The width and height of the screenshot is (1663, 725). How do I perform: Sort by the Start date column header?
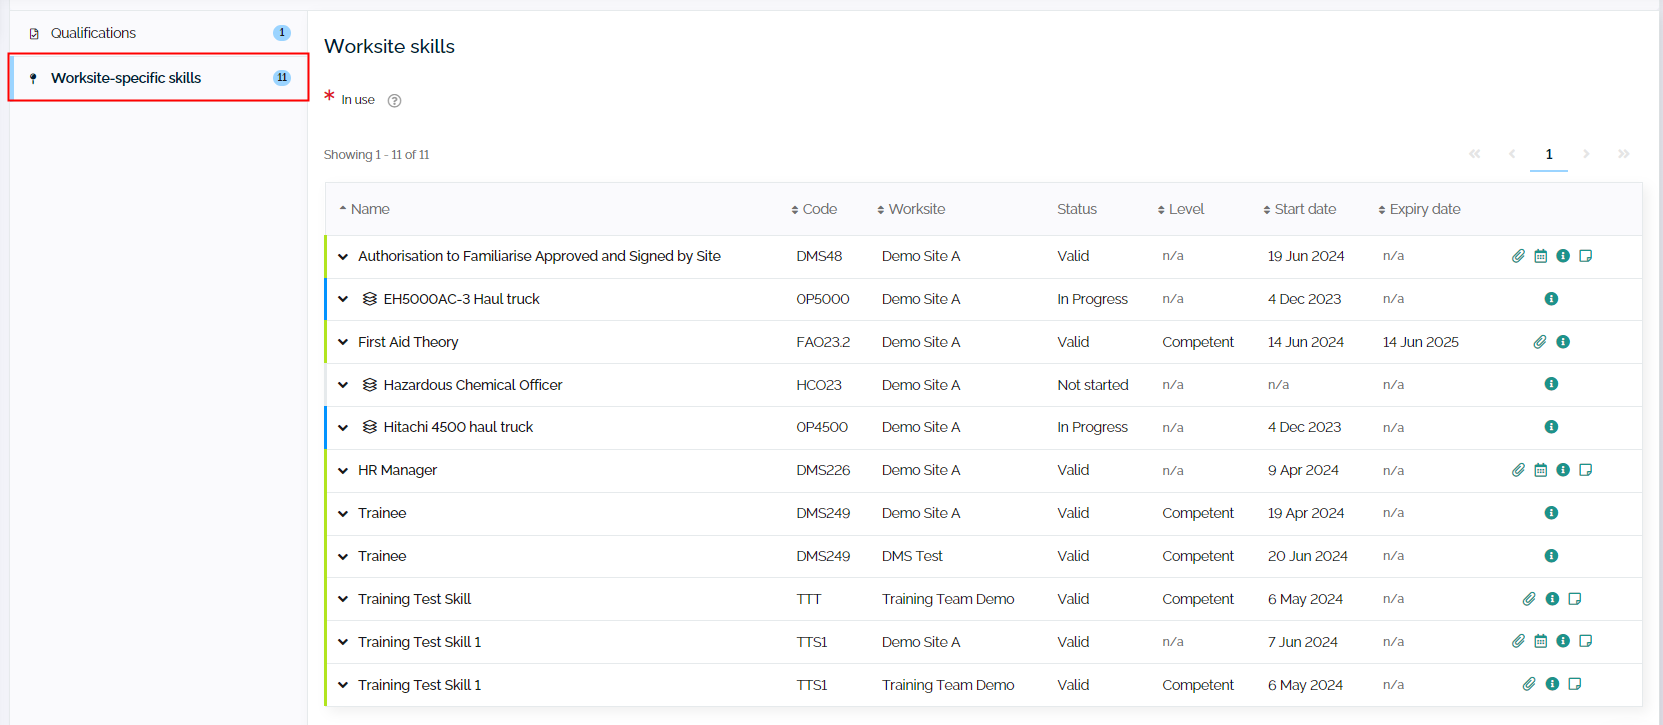pos(1303,209)
